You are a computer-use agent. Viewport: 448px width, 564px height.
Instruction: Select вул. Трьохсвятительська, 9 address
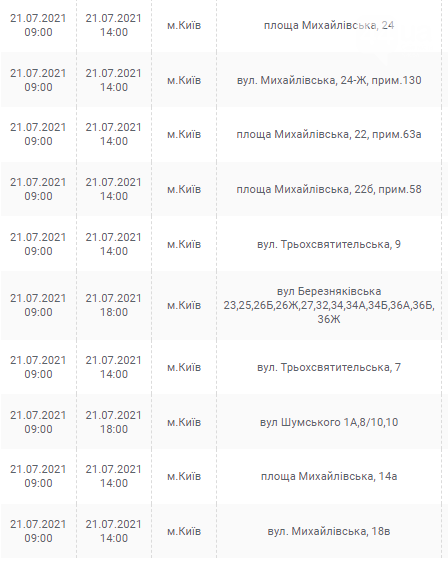point(329,245)
